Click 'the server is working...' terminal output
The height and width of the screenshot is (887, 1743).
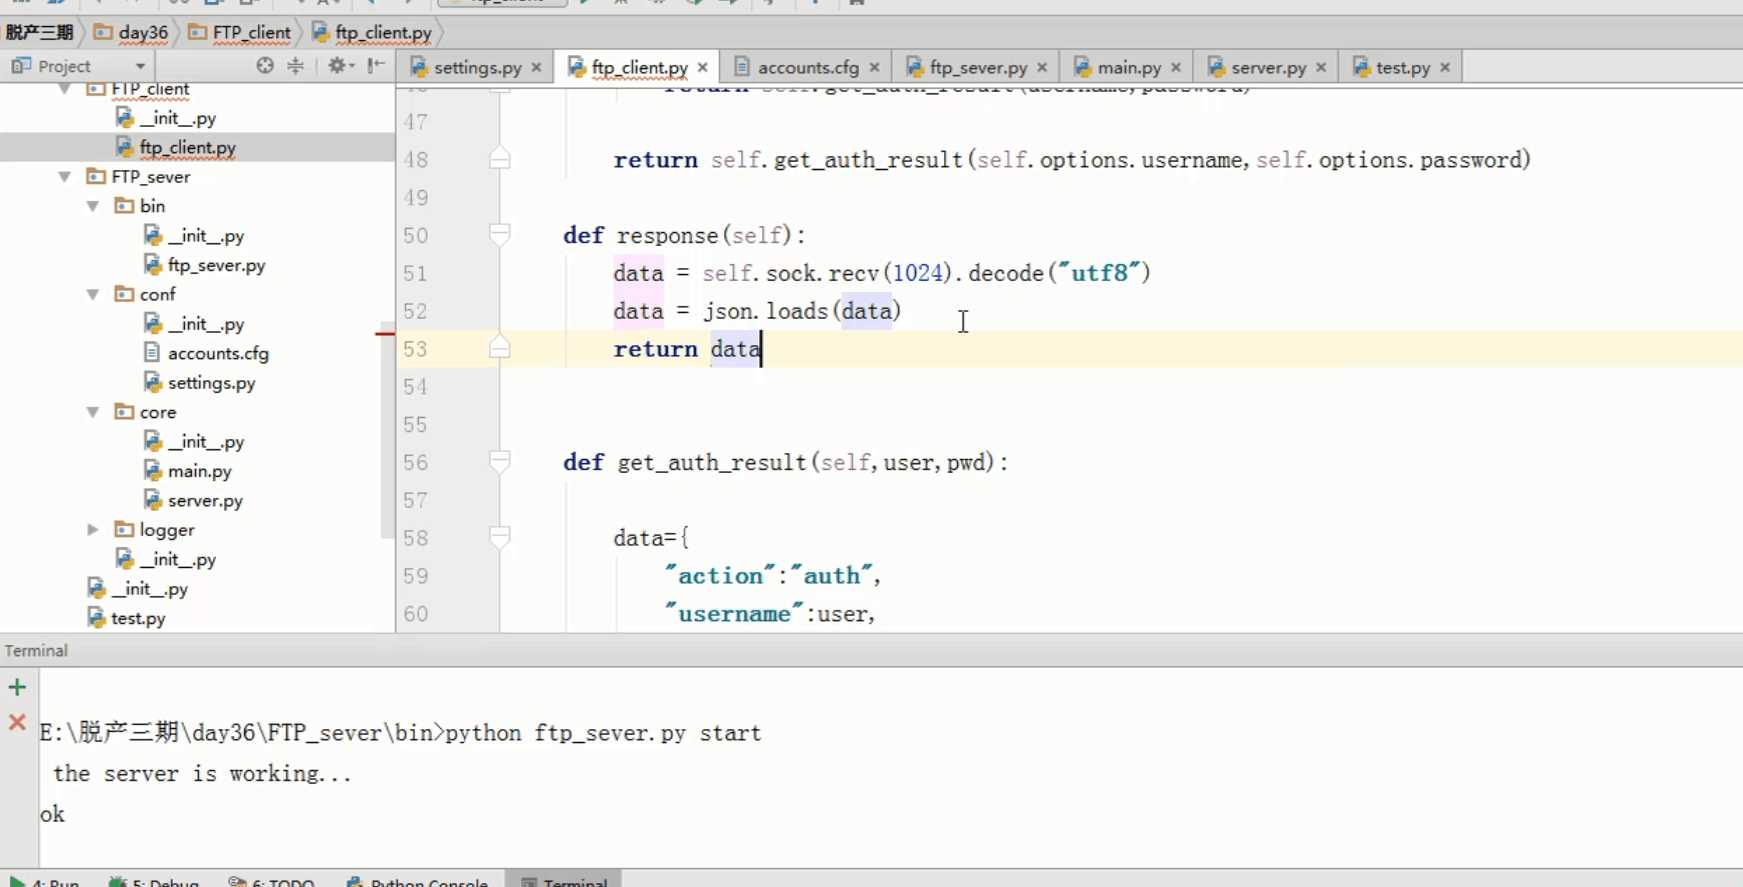(202, 773)
